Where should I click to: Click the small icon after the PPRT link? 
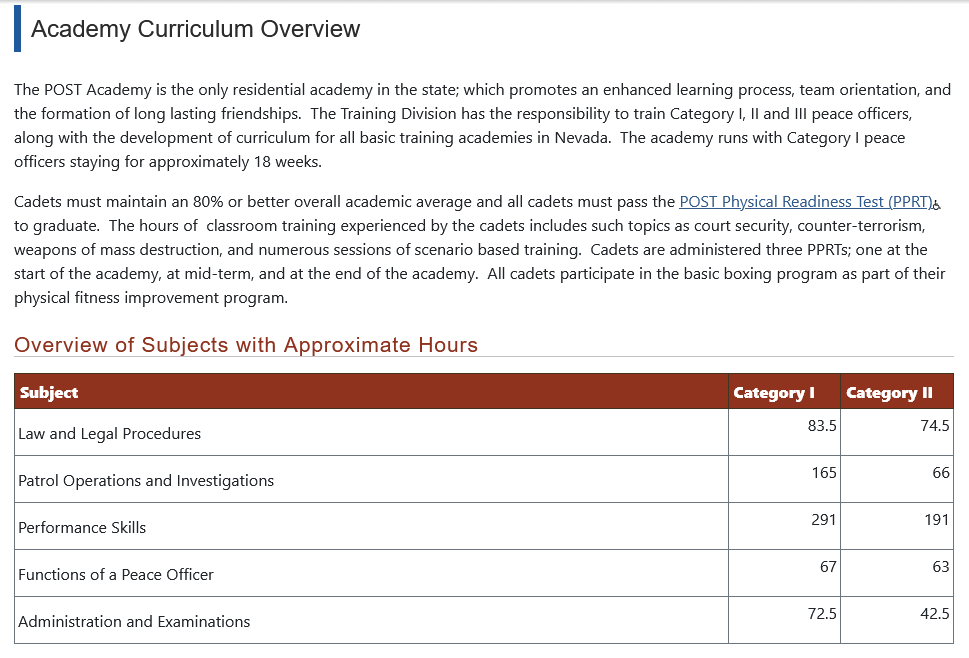pyautogui.click(x=937, y=205)
